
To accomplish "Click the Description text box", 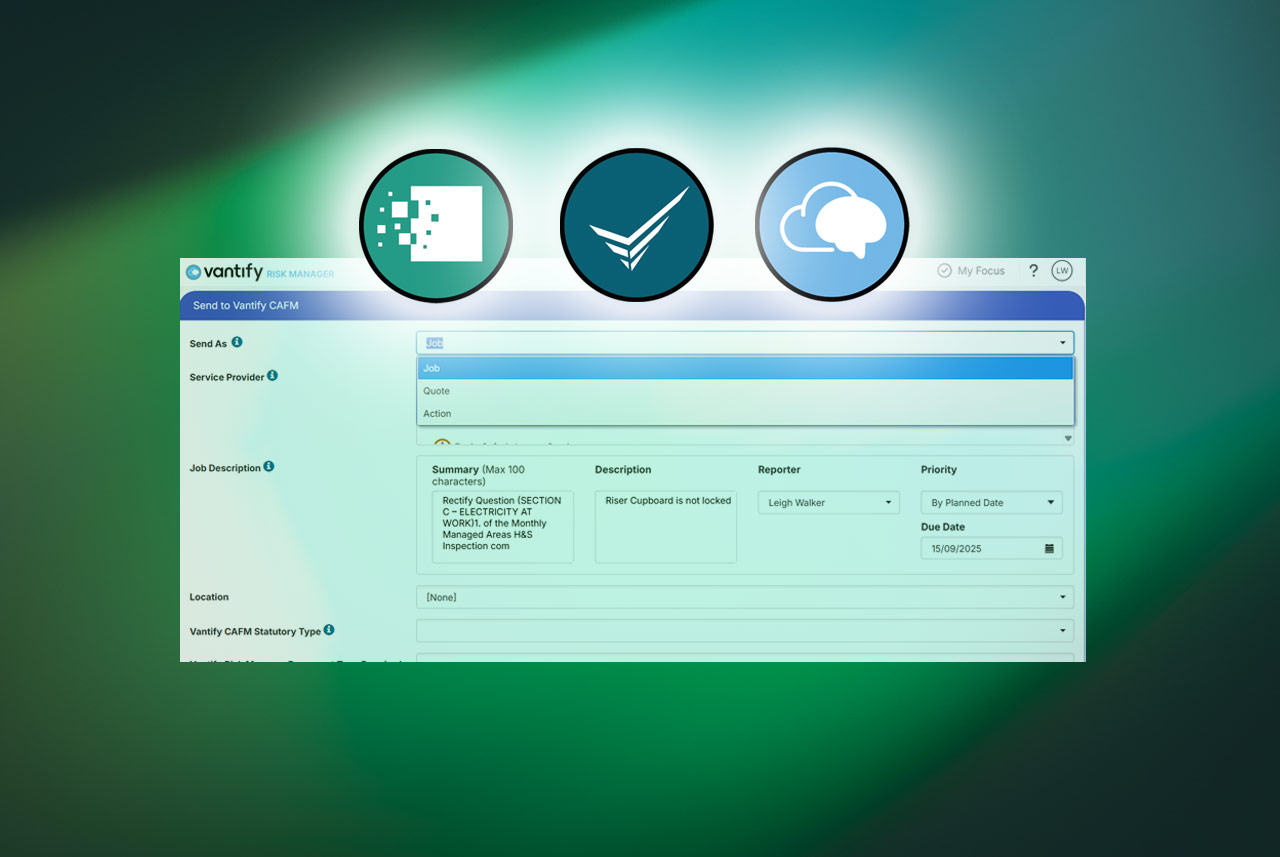I will [665, 527].
